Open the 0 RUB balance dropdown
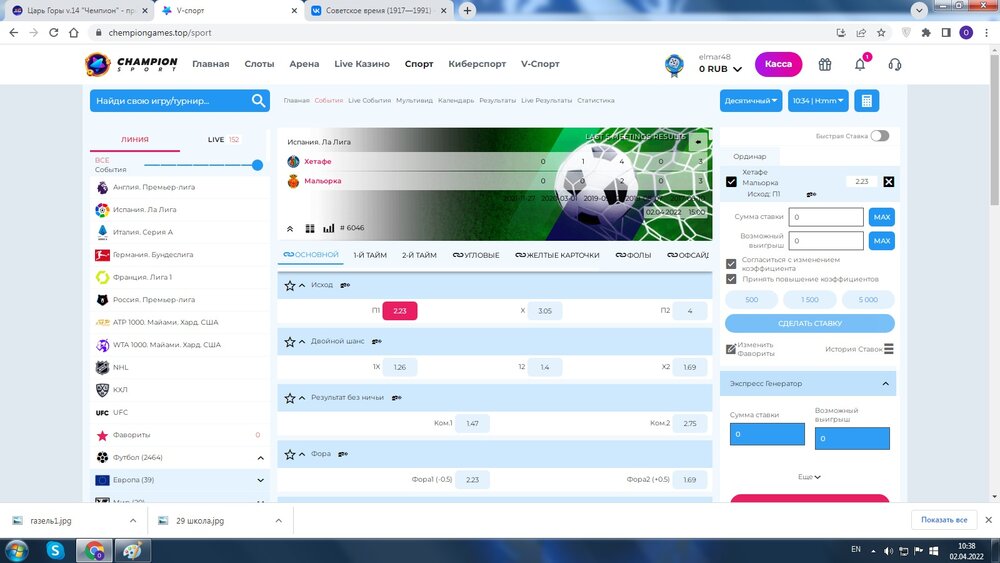Viewport: 1000px width, 563px height. (x=720, y=69)
